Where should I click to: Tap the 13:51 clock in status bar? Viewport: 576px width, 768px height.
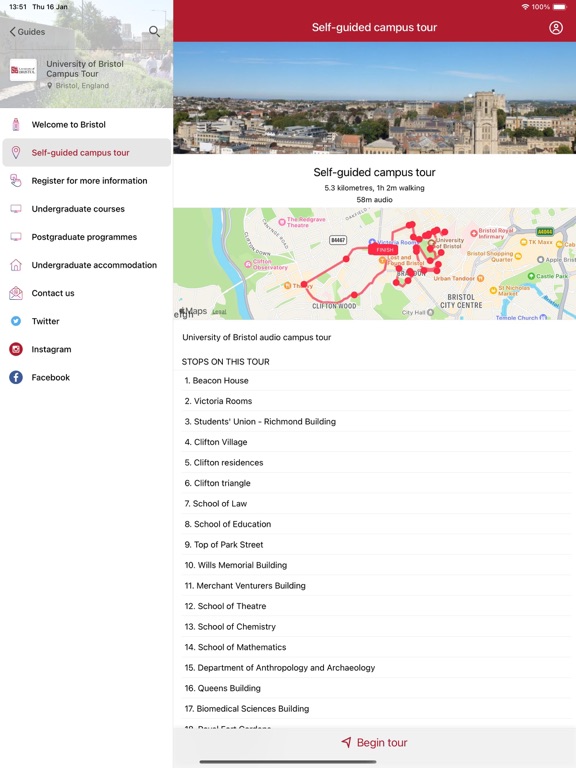(x=18, y=7)
